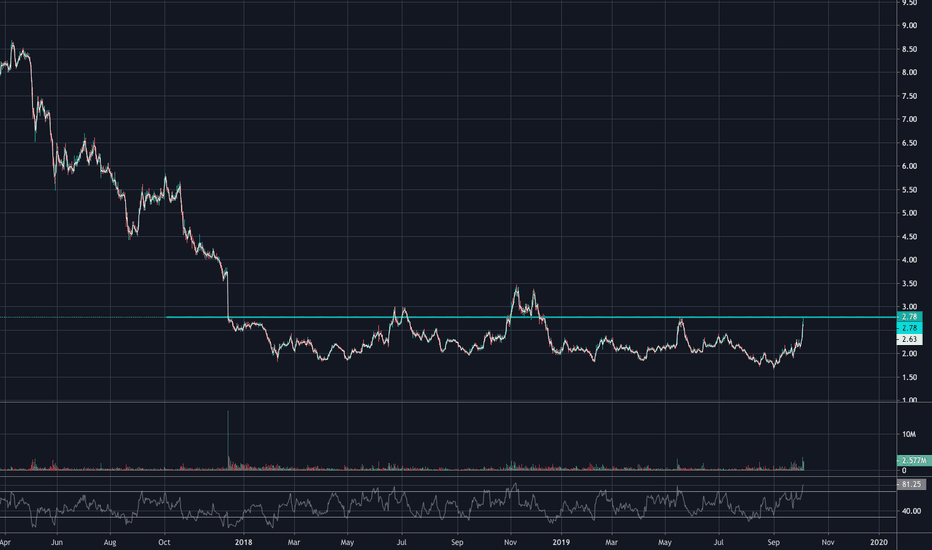Viewport: 932px width, 550px height.
Task: Click the 8.50 price axis label
Action: 909,49
